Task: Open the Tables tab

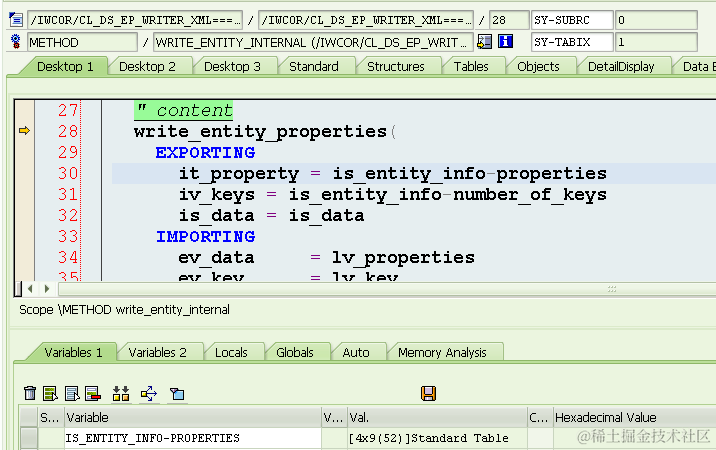Action: [471, 67]
